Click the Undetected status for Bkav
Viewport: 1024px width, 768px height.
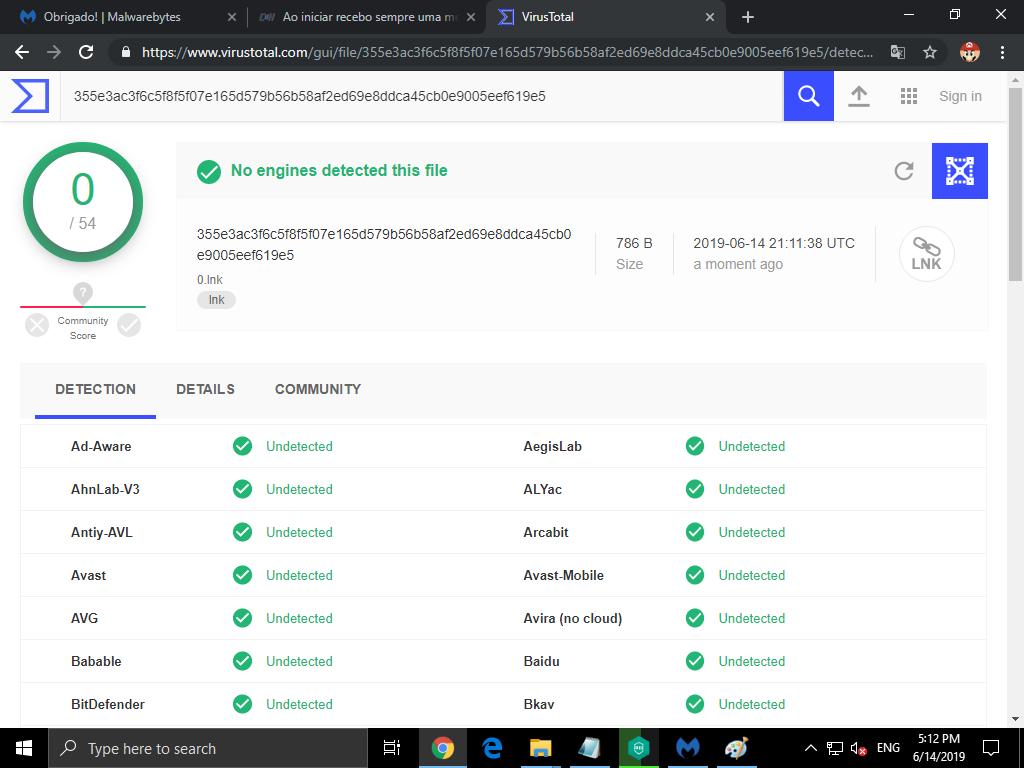[752, 704]
